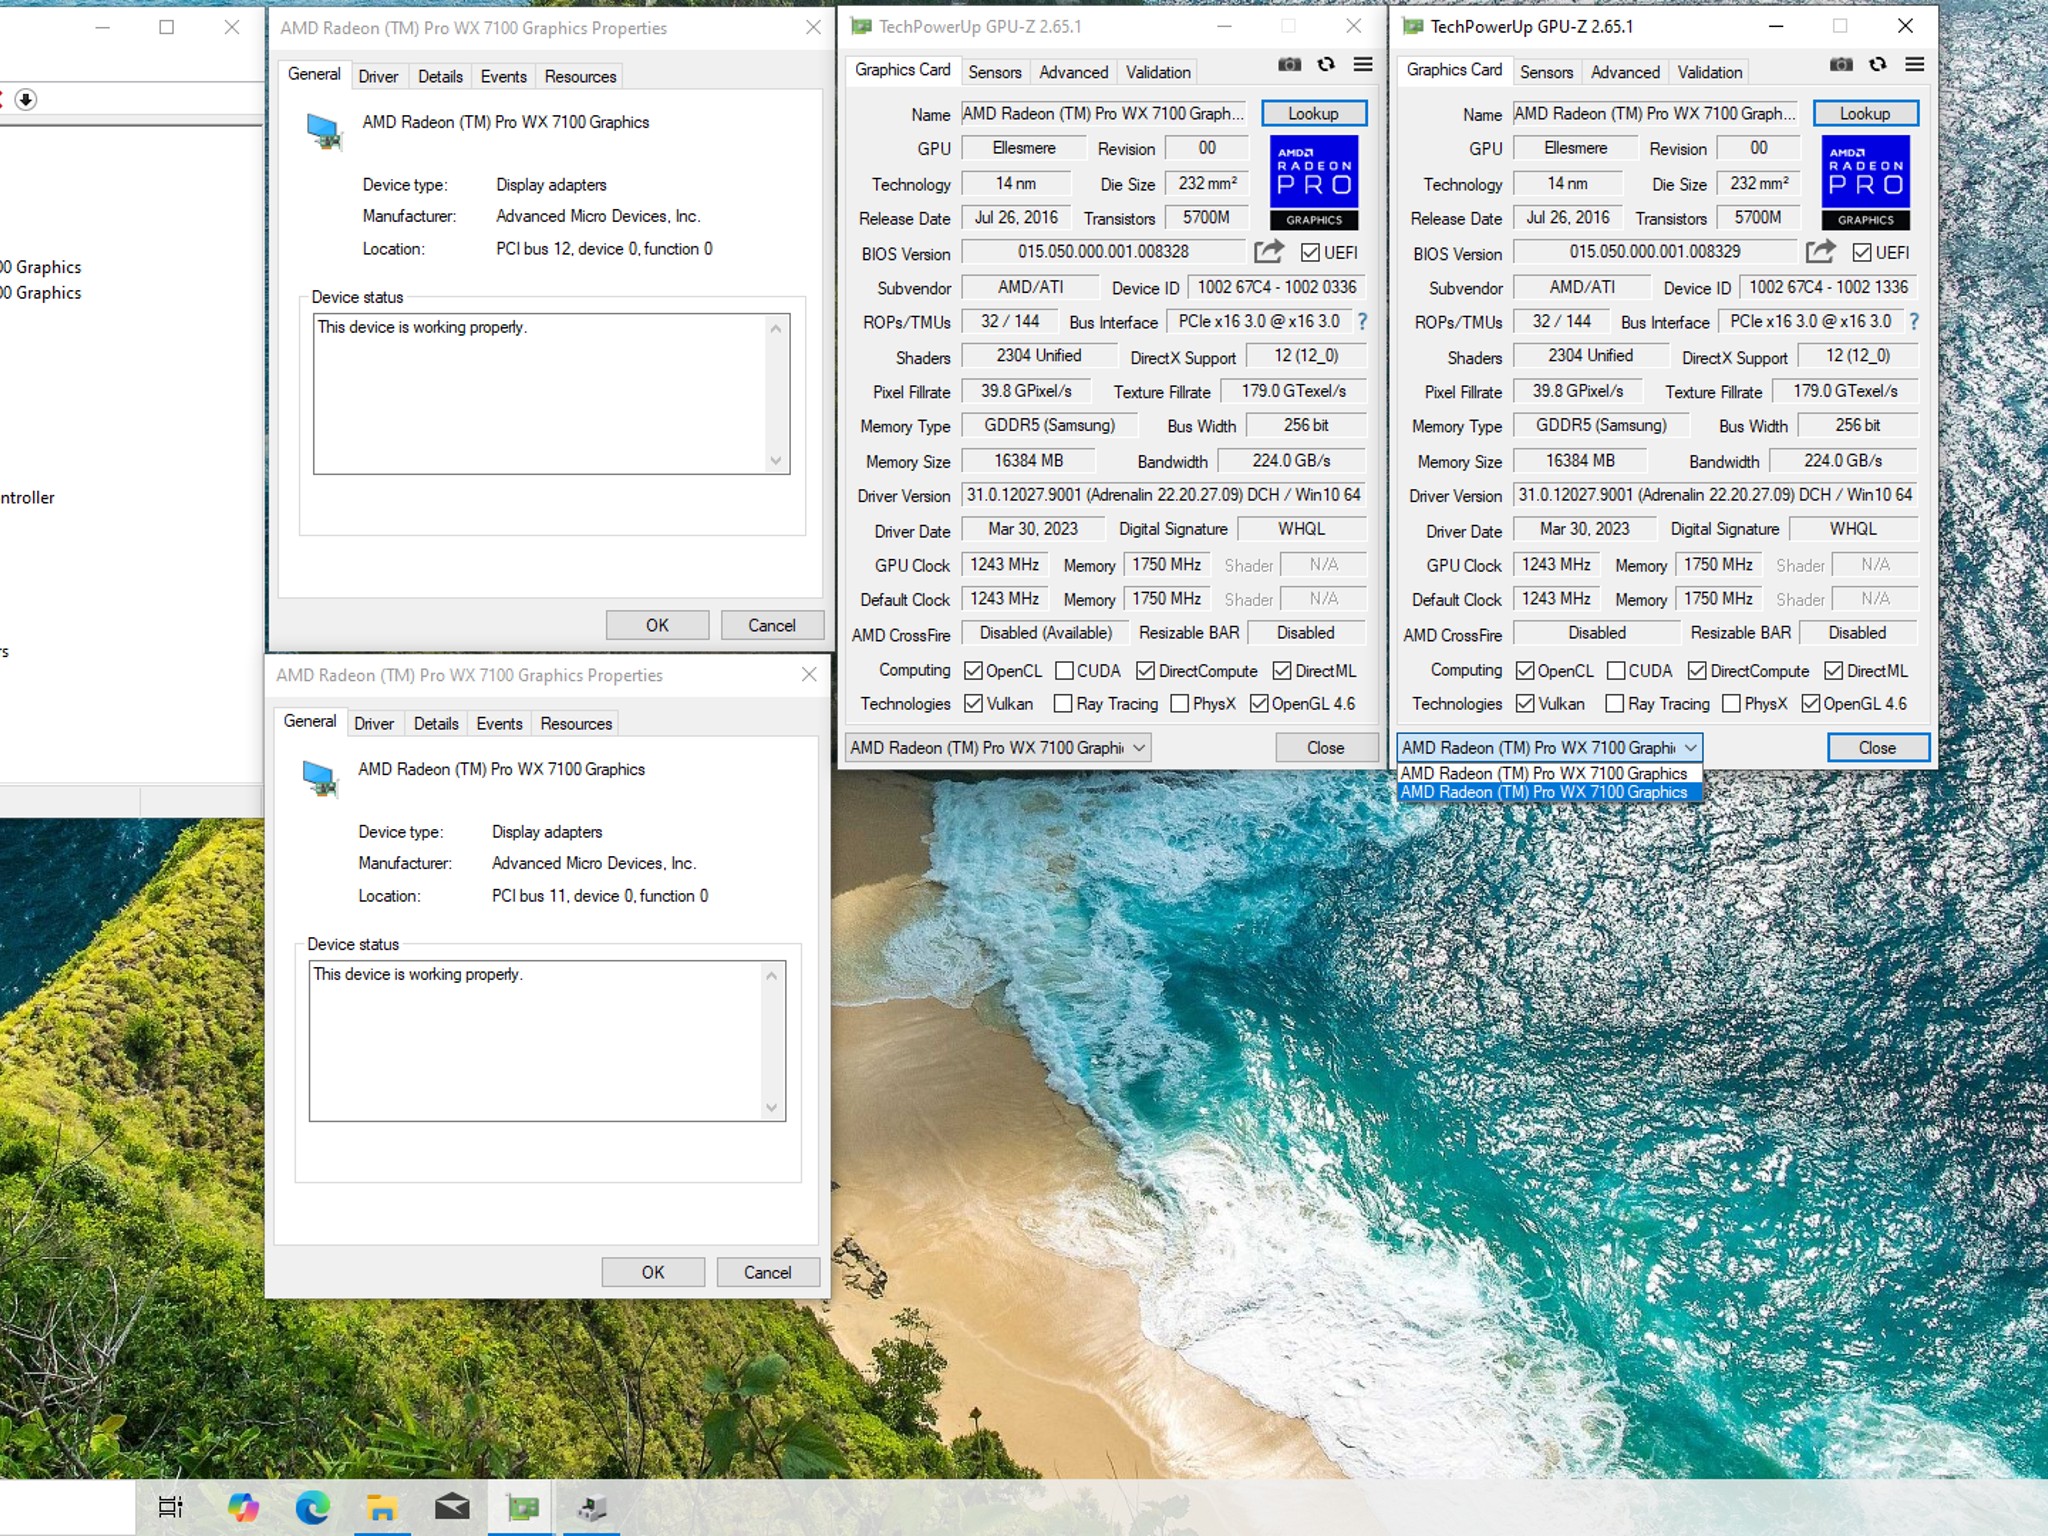Screen dimensions: 2048x1536
Task: Open File Explorer from the taskbar
Action: coord(382,1507)
